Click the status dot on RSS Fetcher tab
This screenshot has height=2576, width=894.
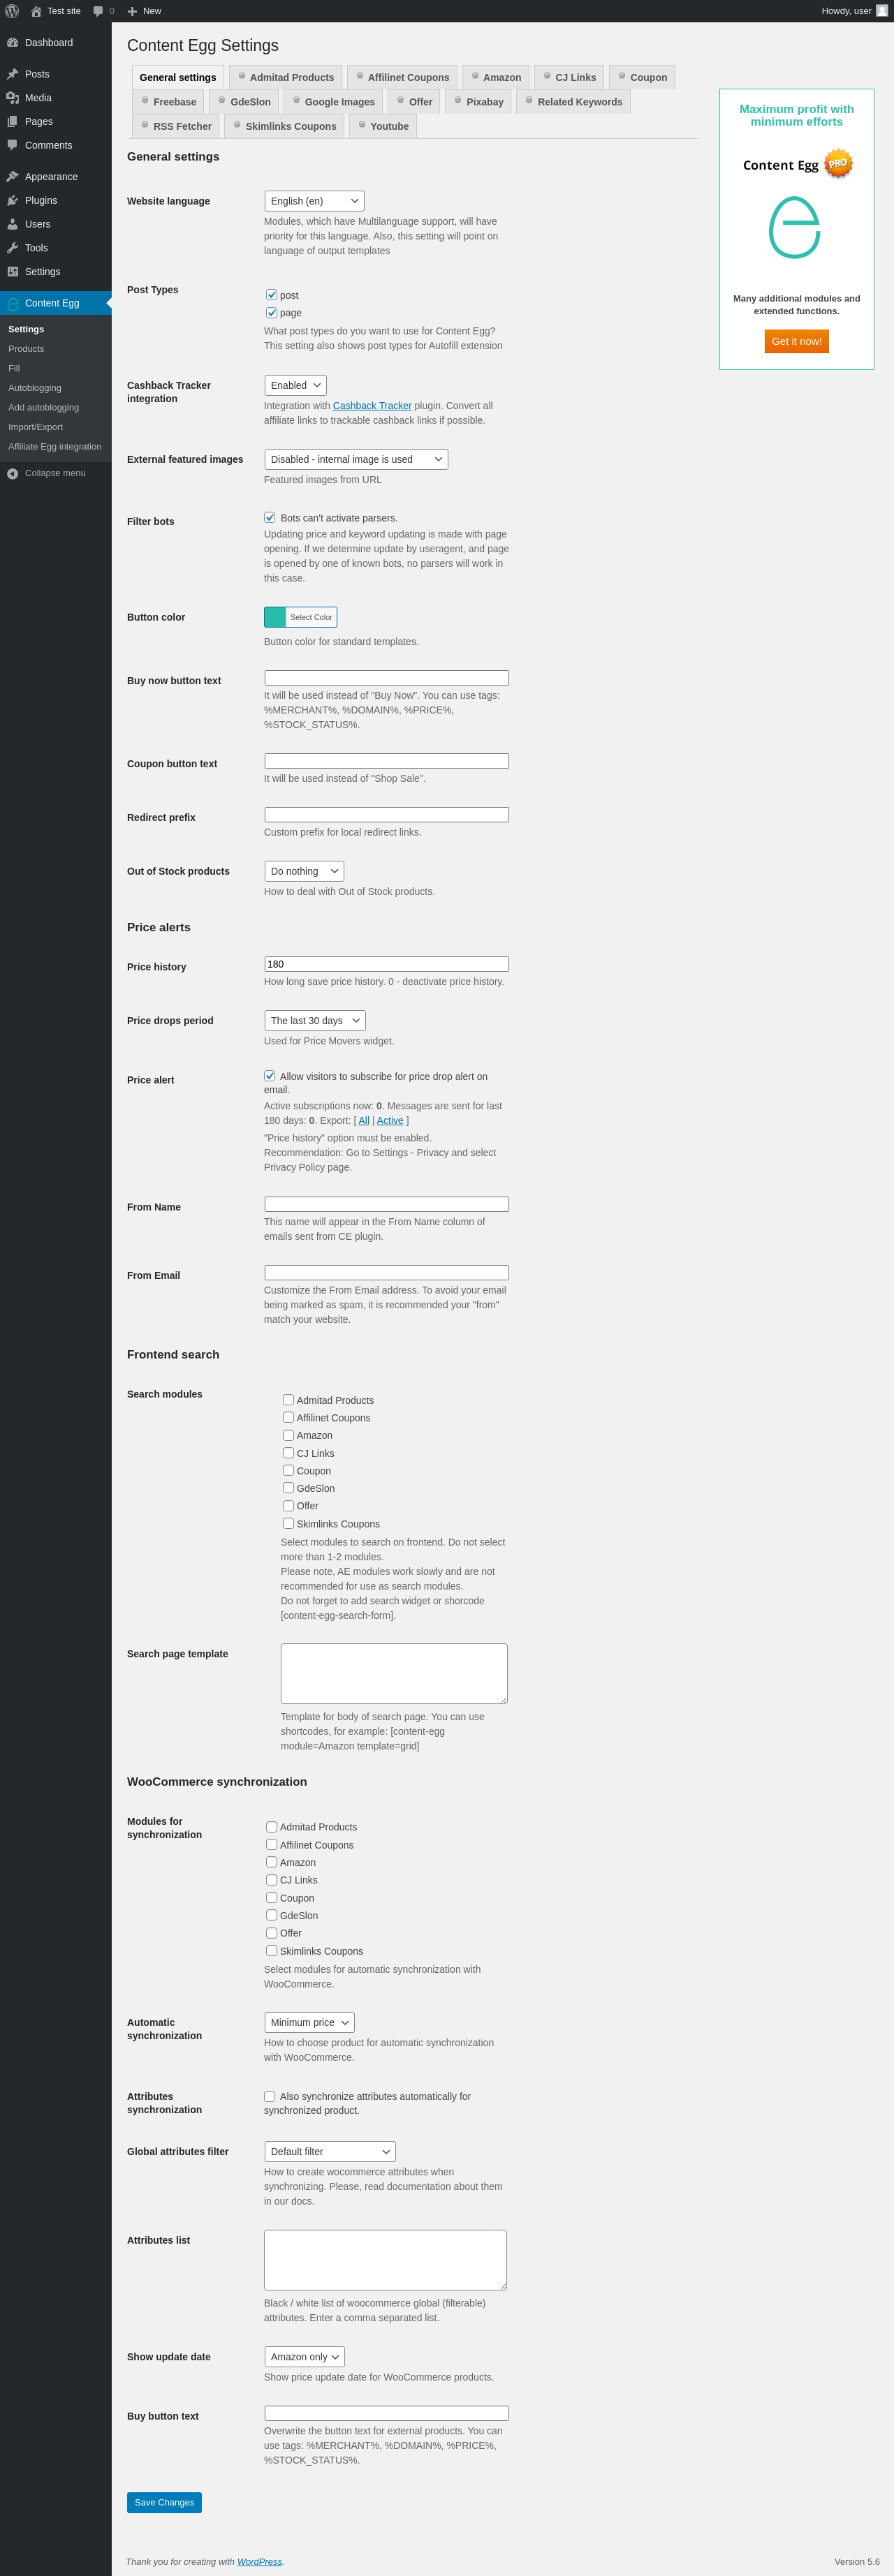tap(145, 125)
